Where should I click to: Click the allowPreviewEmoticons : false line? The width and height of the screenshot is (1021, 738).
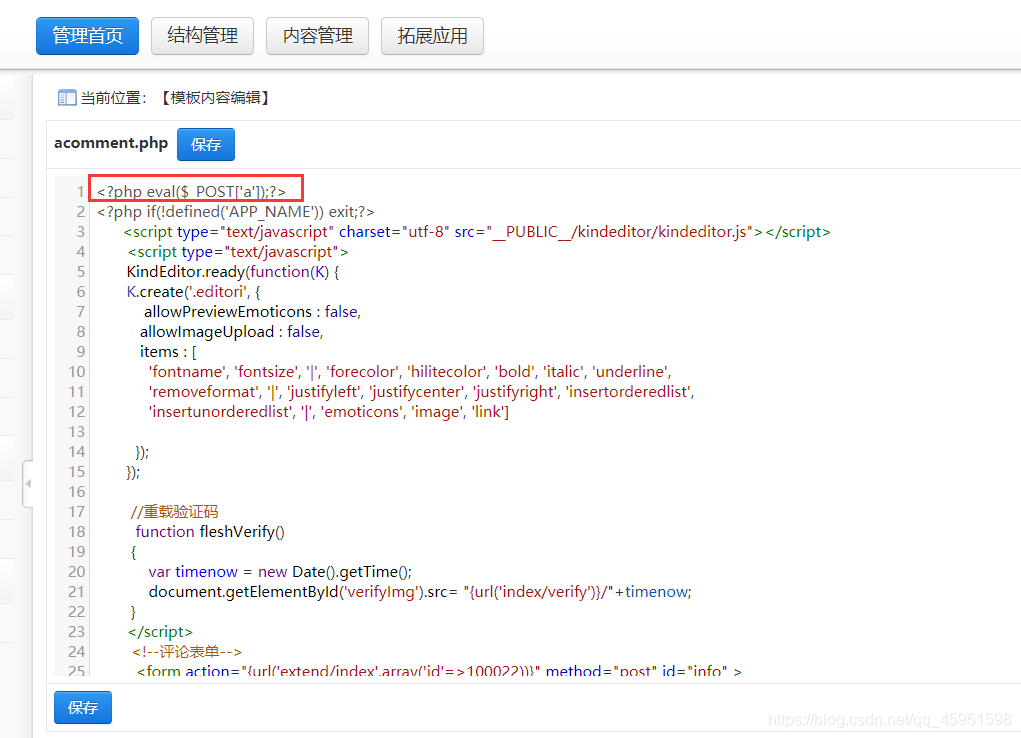point(253,312)
